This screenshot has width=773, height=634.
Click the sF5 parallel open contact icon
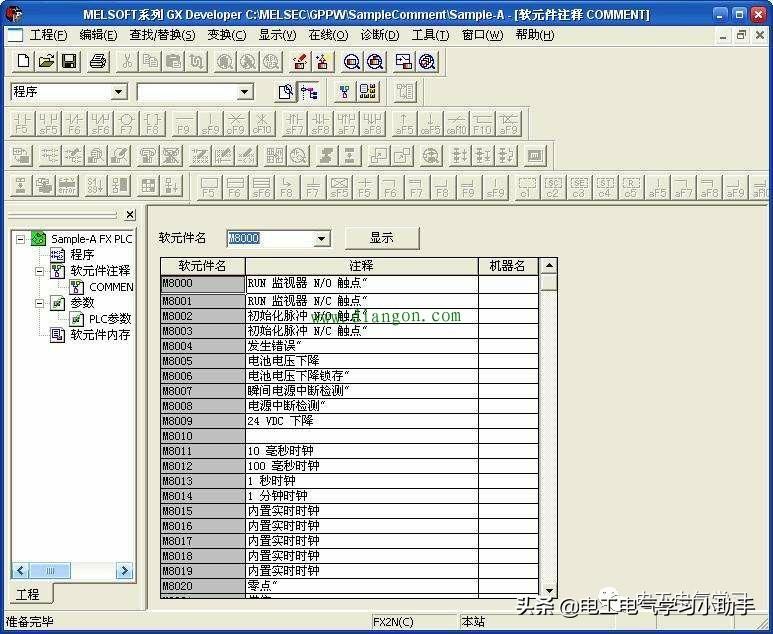click(x=48, y=123)
